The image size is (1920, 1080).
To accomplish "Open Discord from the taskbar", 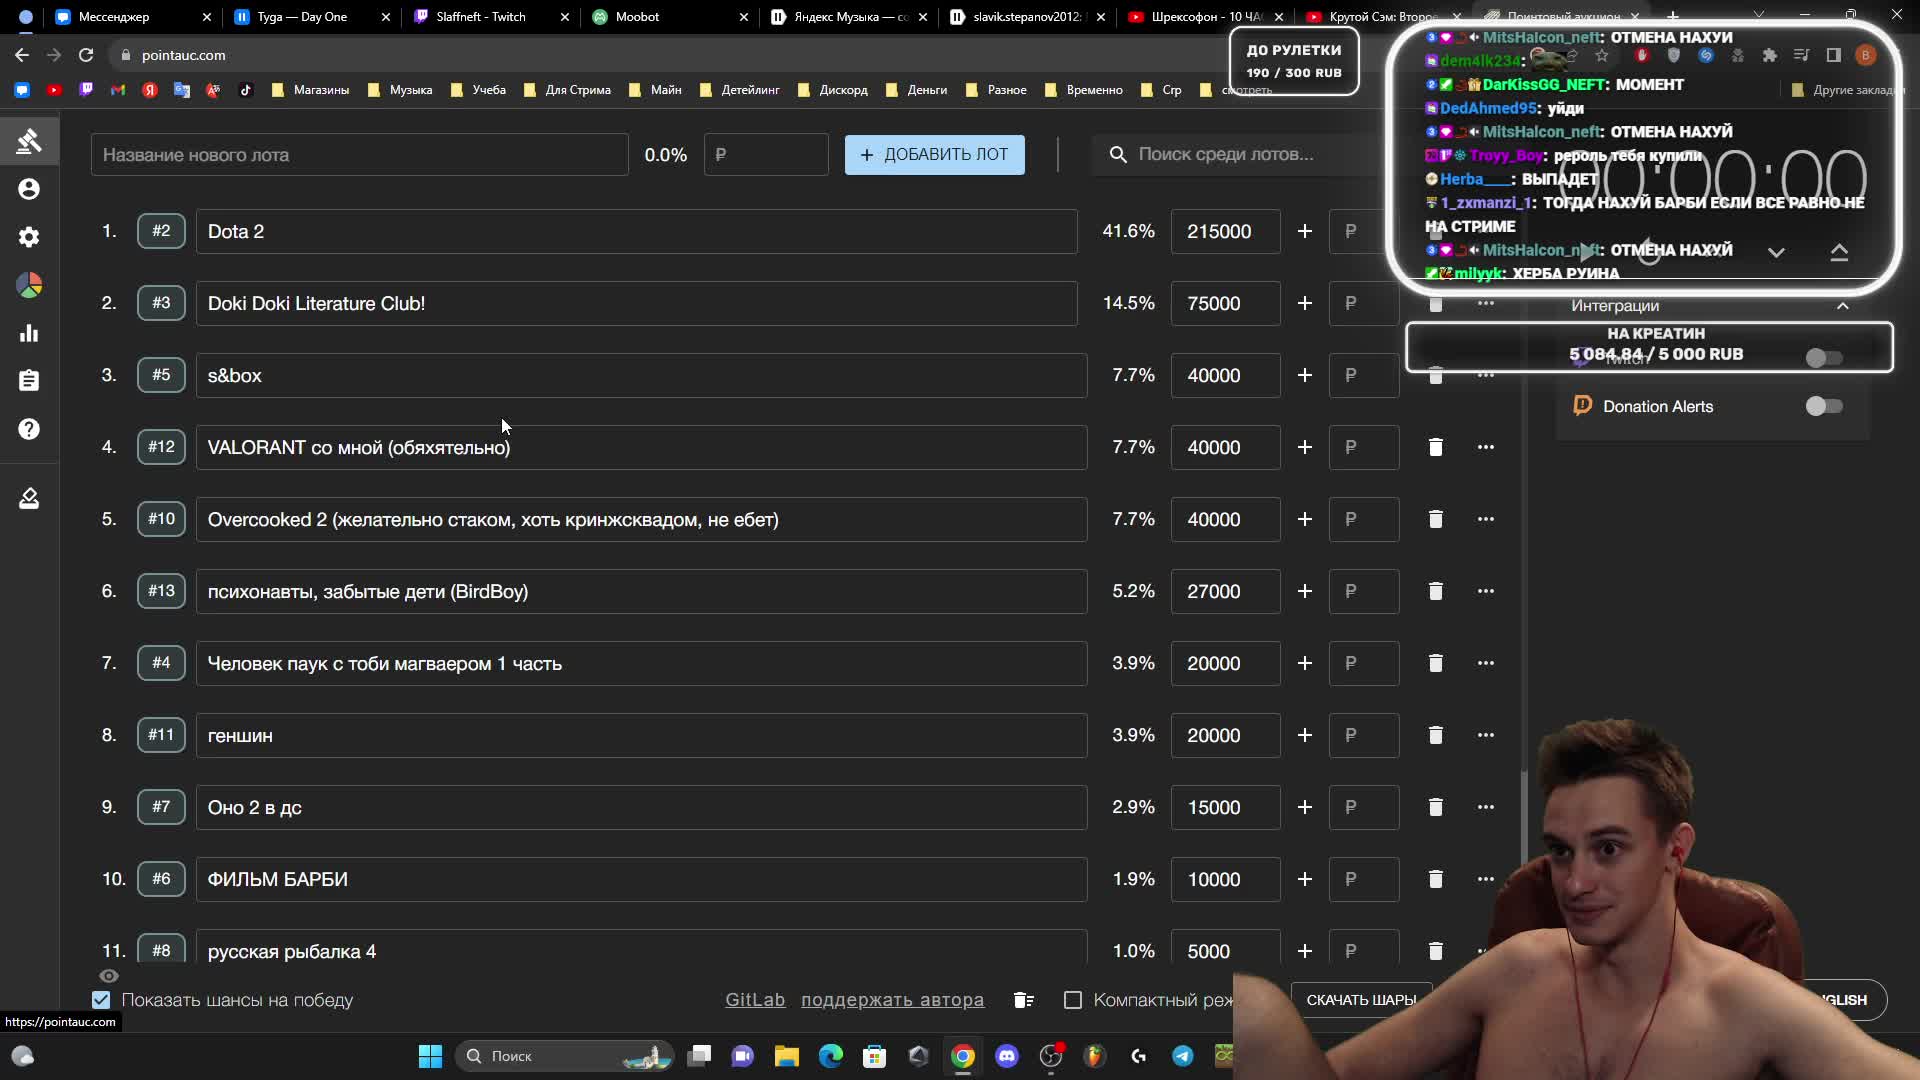I will (x=1006, y=1056).
